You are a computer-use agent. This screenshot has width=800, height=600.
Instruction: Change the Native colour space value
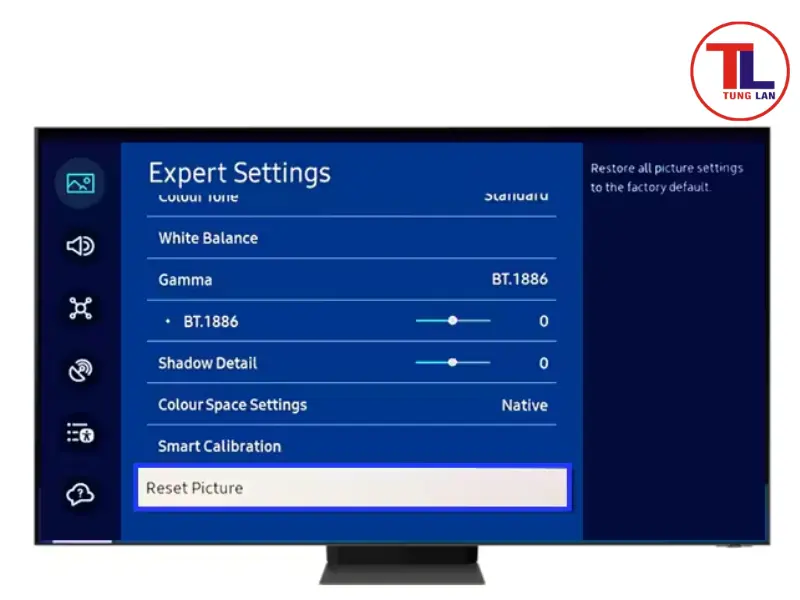click(524, 405)
